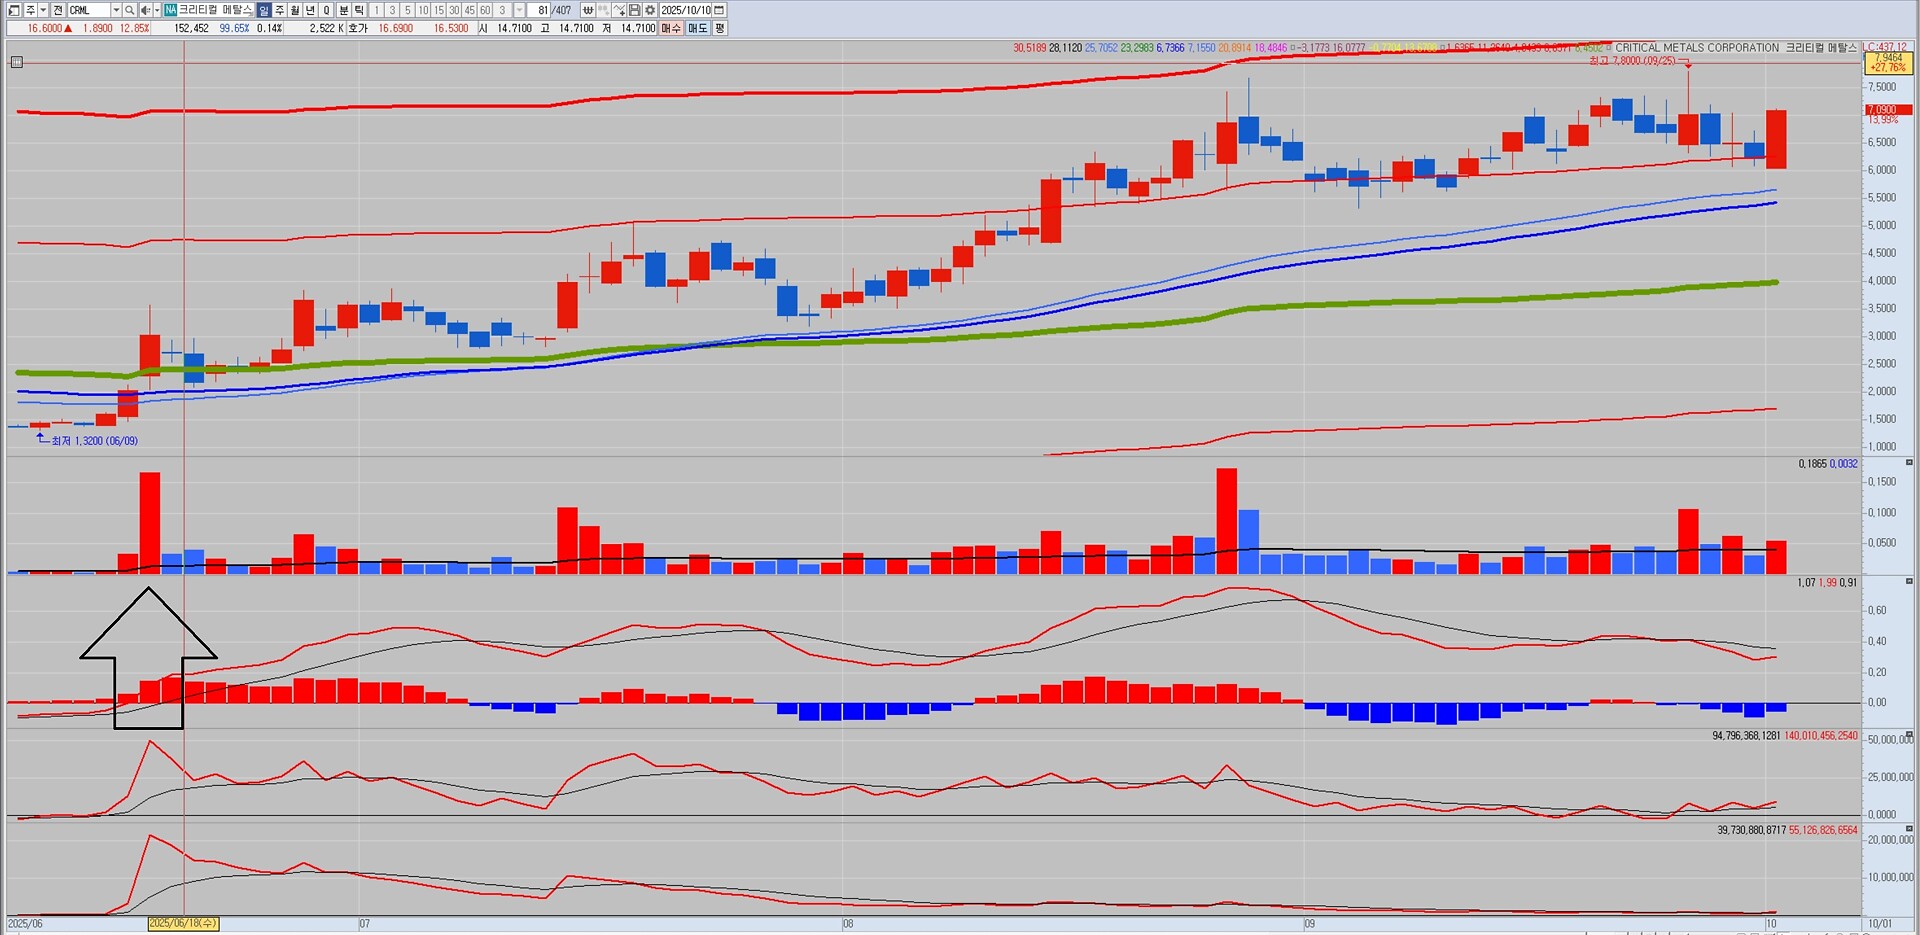This screenshot has height=935, width=1920.
Task: Click the bid price 16.5300
Action: [x=451, y=28]
